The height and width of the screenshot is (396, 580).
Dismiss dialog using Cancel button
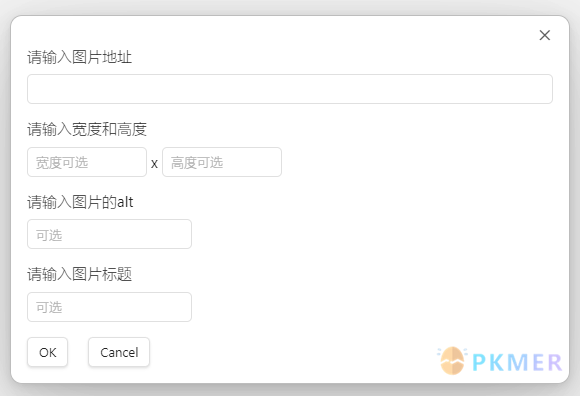coord(119,352)
